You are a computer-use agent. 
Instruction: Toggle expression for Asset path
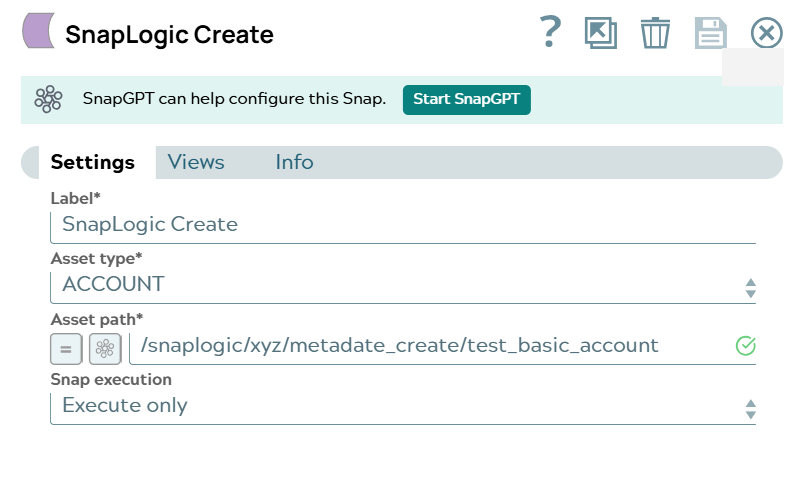[66, 349]
